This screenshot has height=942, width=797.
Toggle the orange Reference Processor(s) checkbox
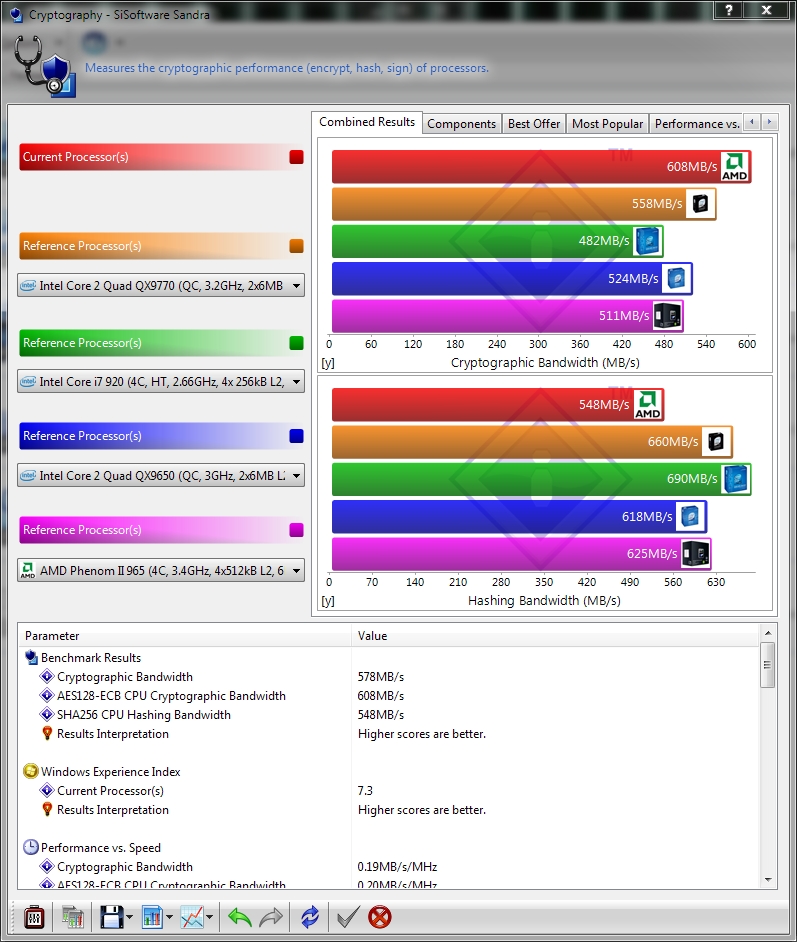coord(296,246)
